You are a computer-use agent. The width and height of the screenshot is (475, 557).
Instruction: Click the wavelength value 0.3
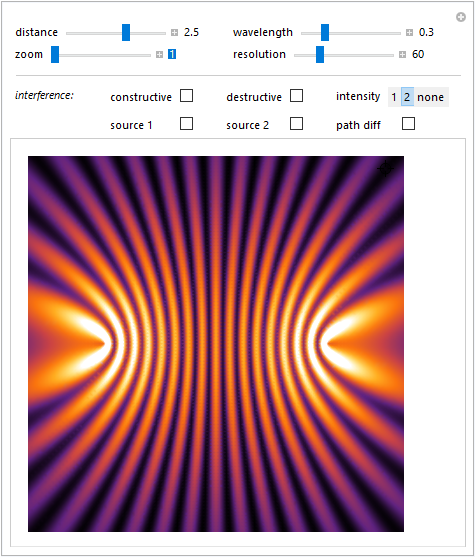[x=426, y=32]
